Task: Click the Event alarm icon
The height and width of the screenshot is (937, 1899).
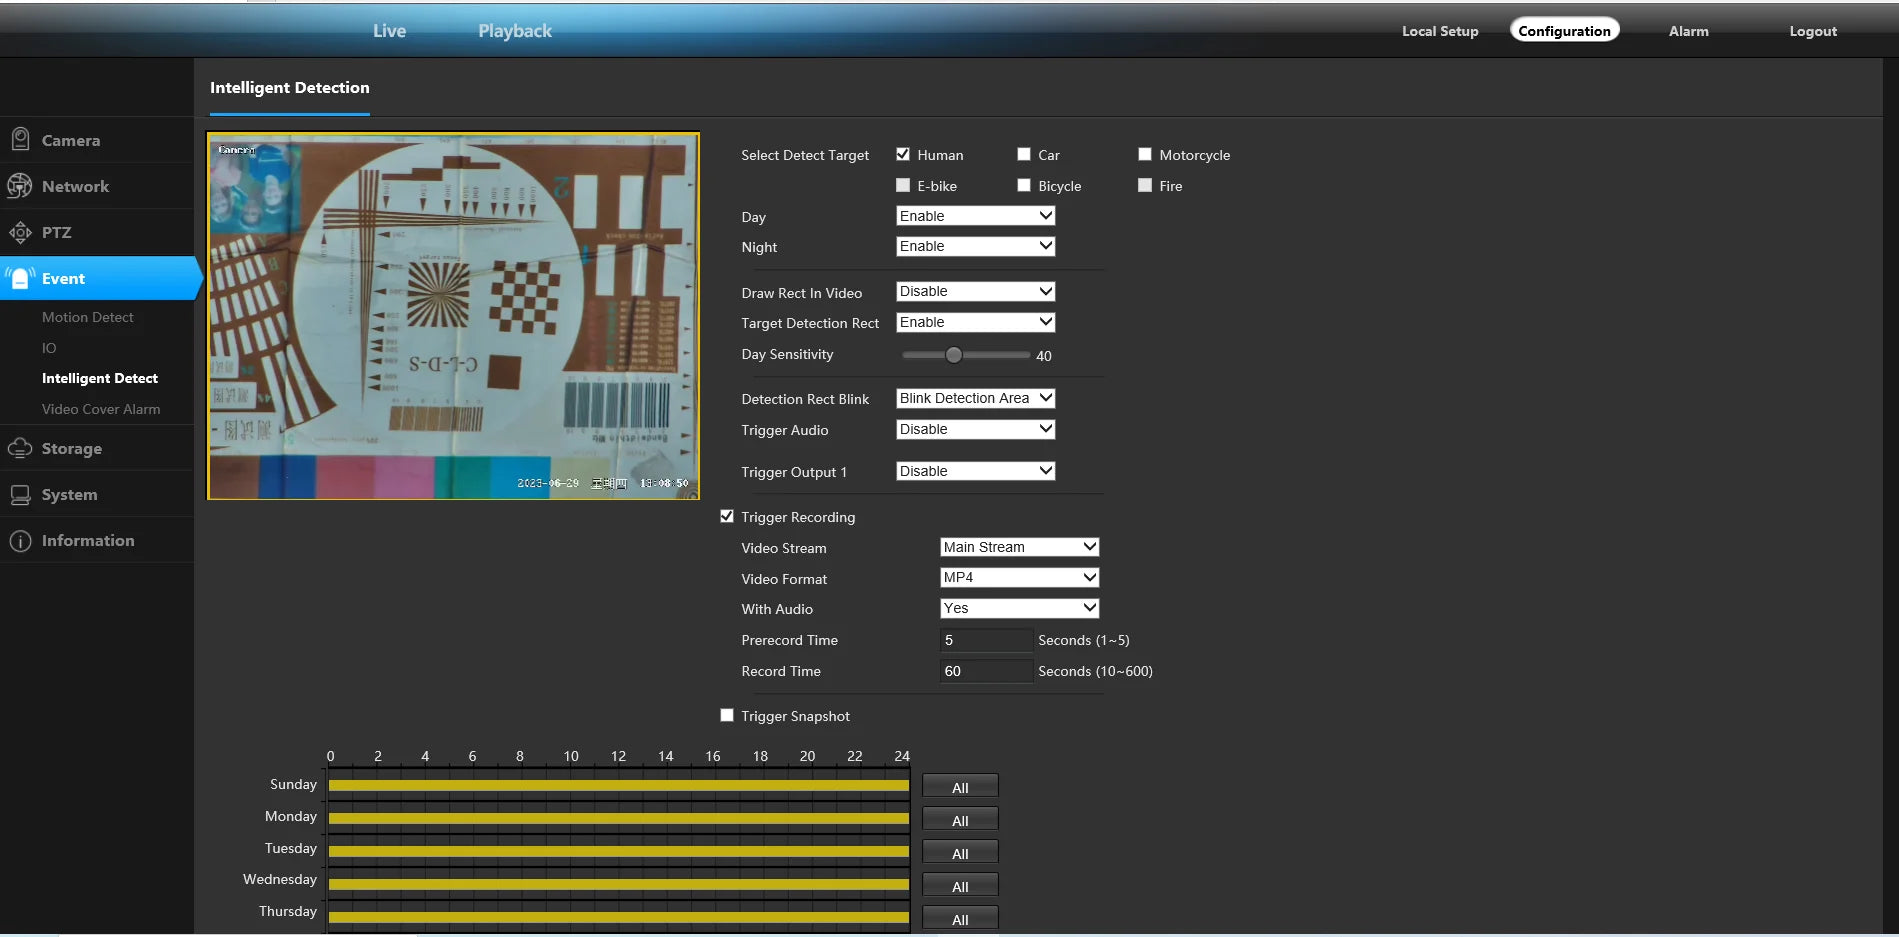Action: click(x=20, y=278)
